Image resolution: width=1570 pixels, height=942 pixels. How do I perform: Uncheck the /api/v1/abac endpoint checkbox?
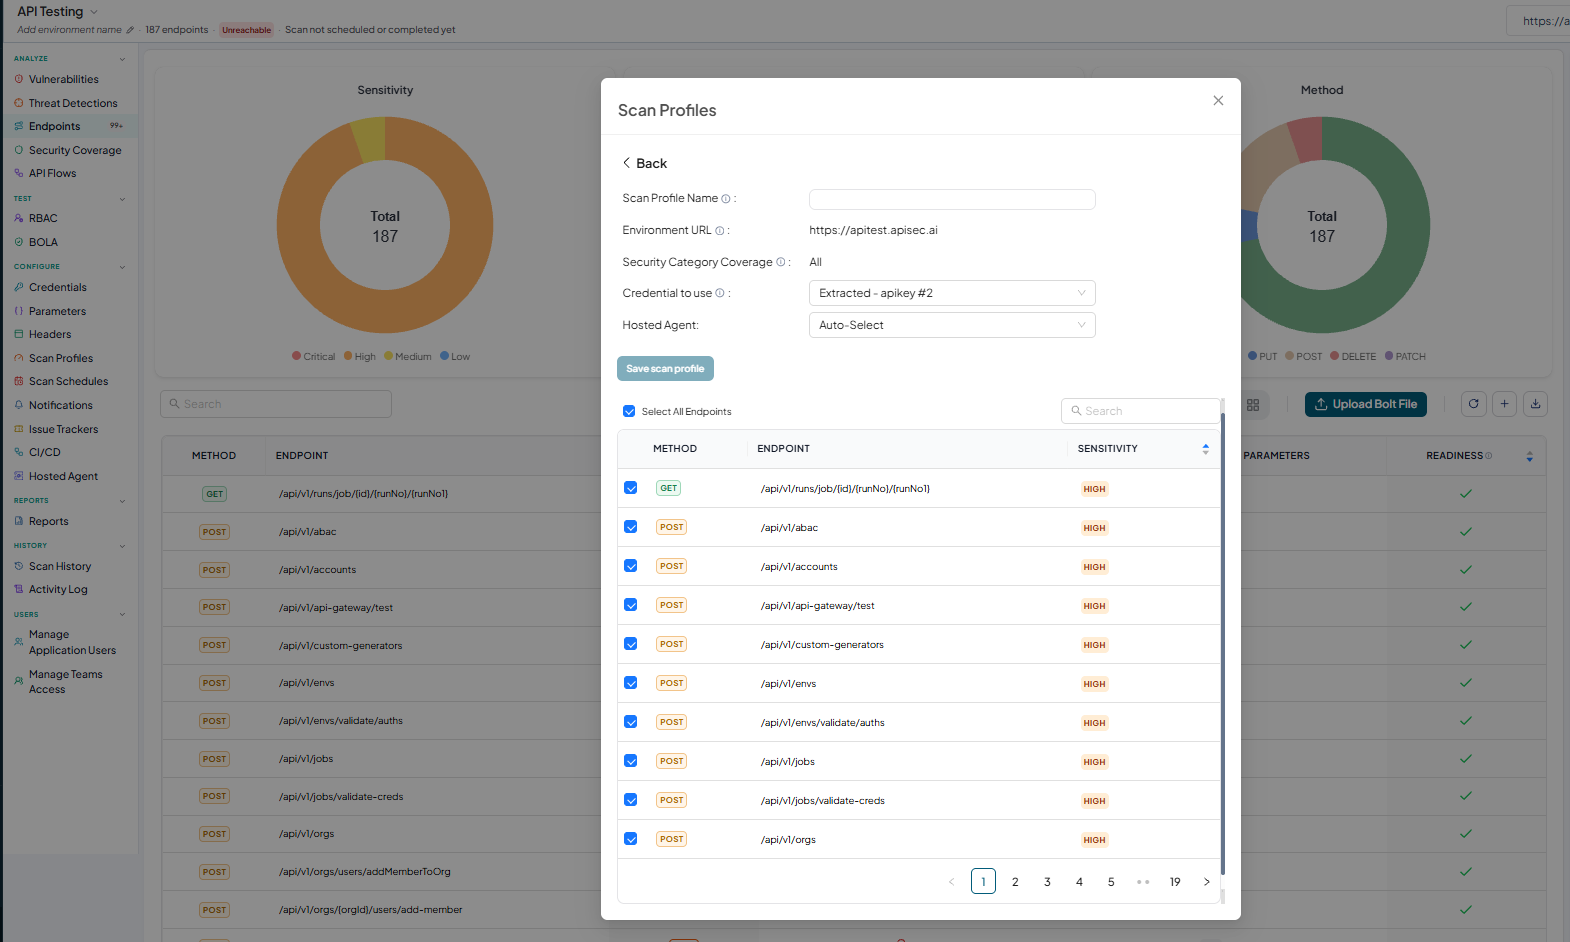click(x=630, y=527)
